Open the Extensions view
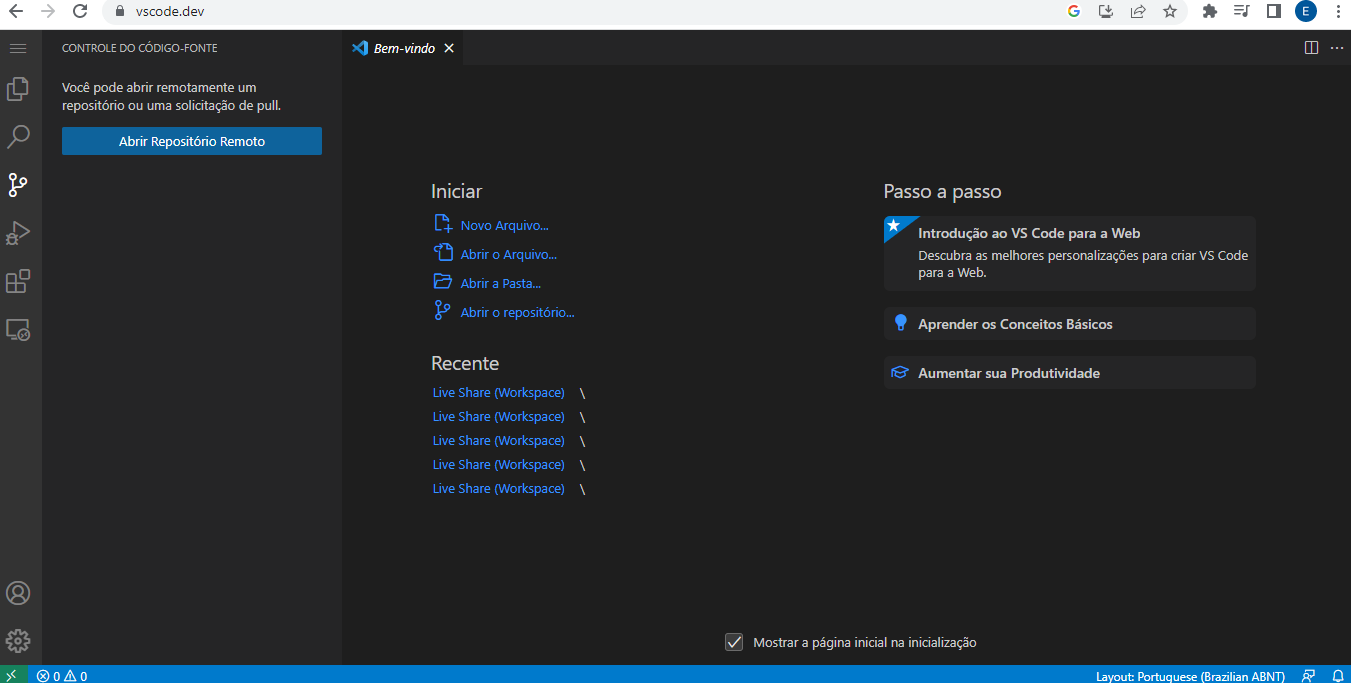 point(18,281)
